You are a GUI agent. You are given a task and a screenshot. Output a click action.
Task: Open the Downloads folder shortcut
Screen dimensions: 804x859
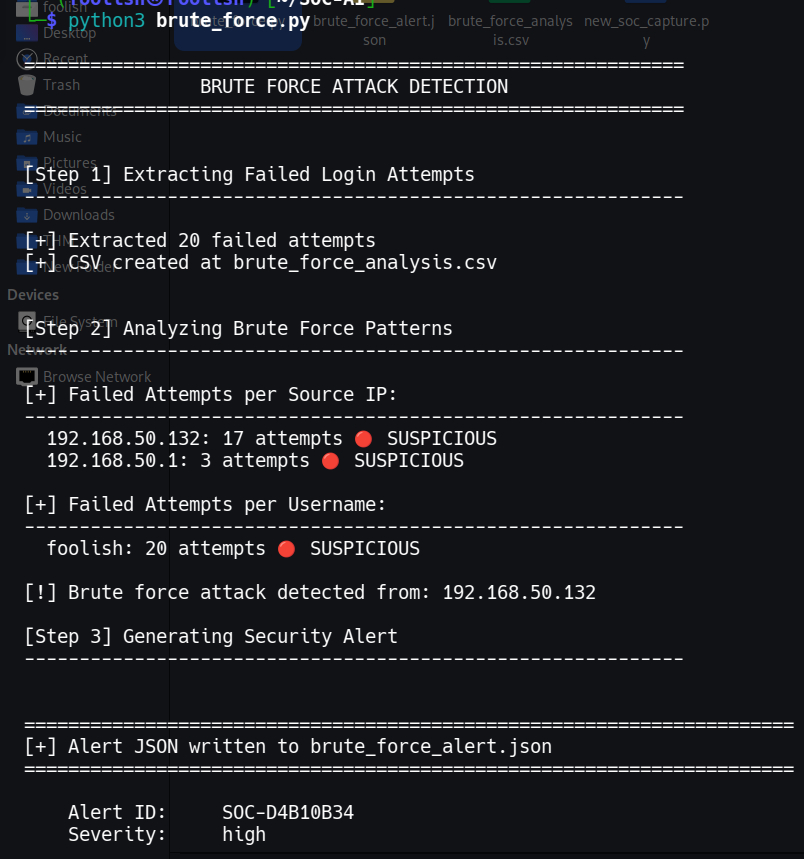(77, 215)
